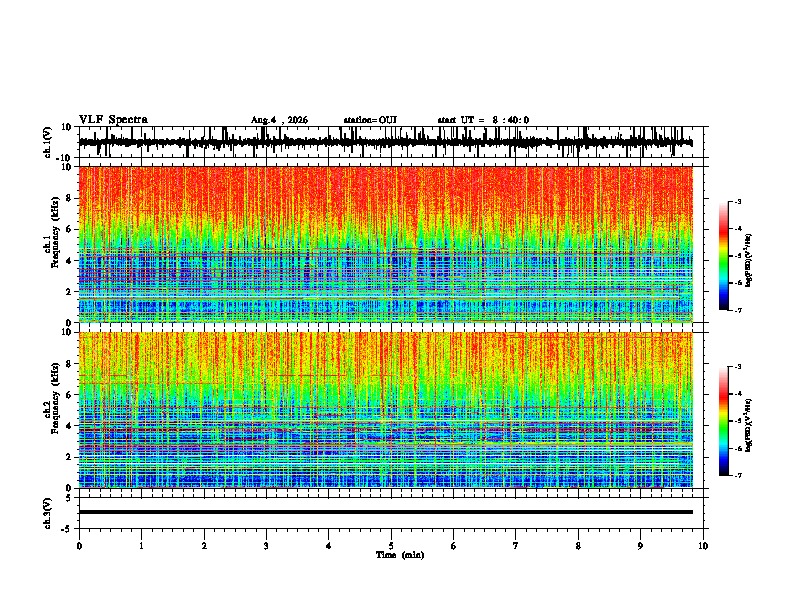Screen dimensions: 792x612
Task: Click the "ch.1(V)" axis label
Action: pos(48,142)
